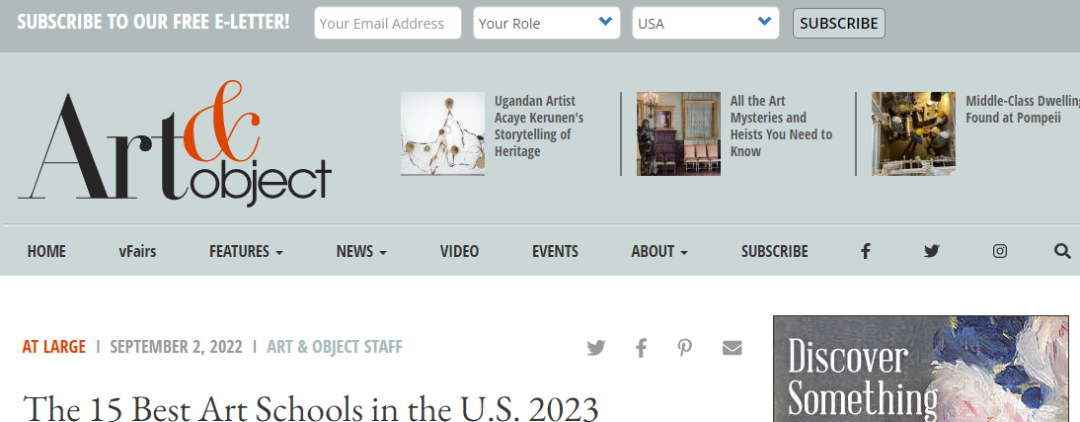The height and width of the screenshot is (422, 1080).
Task: Go to HOME in navigation
Action: 46,251
